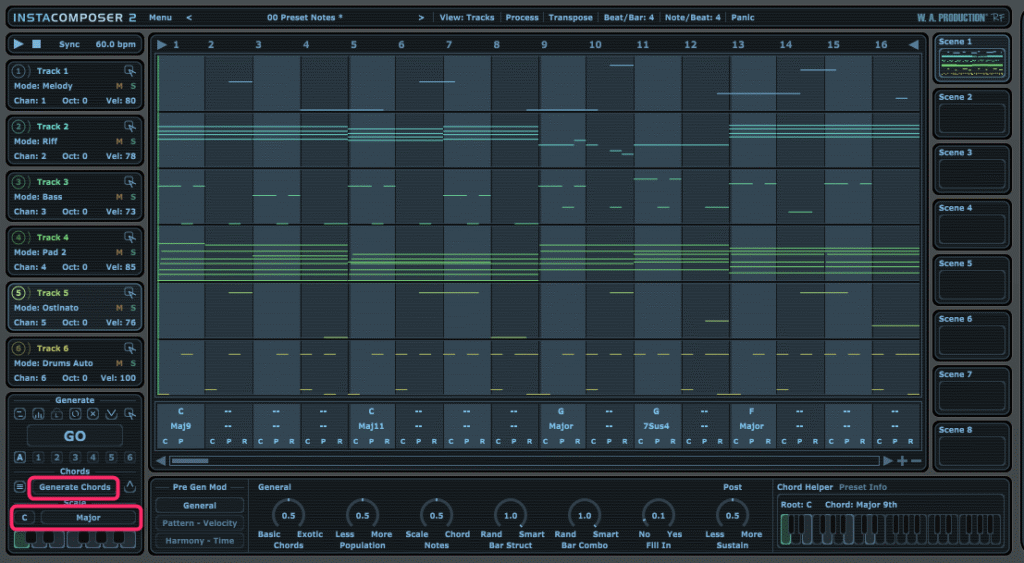This screenshot has height=563, width=1024.
Task: Select Track 1 number circle icon
Action: (x=19, y=71)
